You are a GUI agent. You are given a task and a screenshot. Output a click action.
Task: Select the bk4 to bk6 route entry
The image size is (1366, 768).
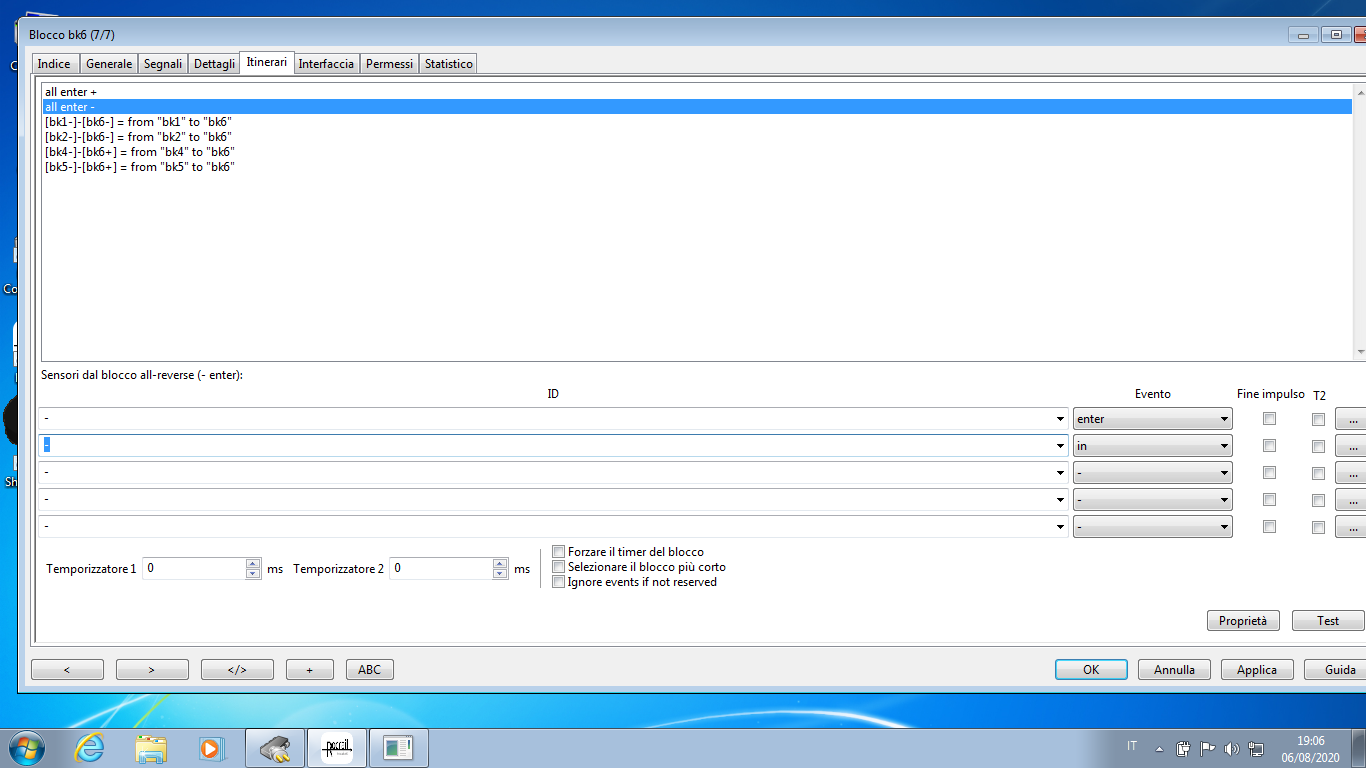point(139,152)
